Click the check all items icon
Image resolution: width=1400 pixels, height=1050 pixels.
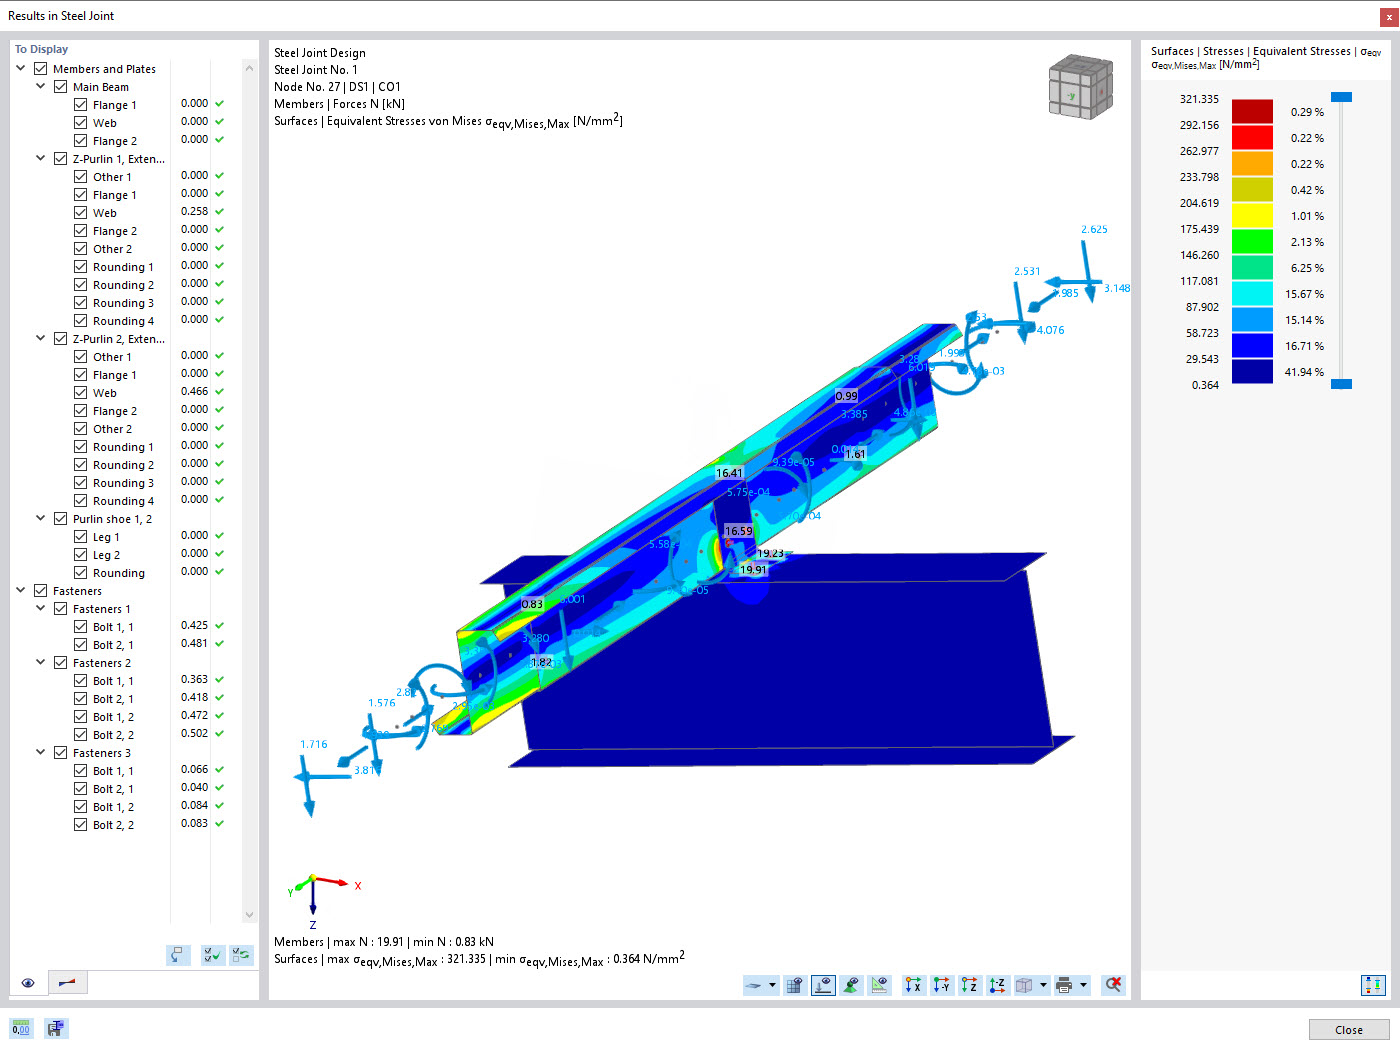click(212, 955)
